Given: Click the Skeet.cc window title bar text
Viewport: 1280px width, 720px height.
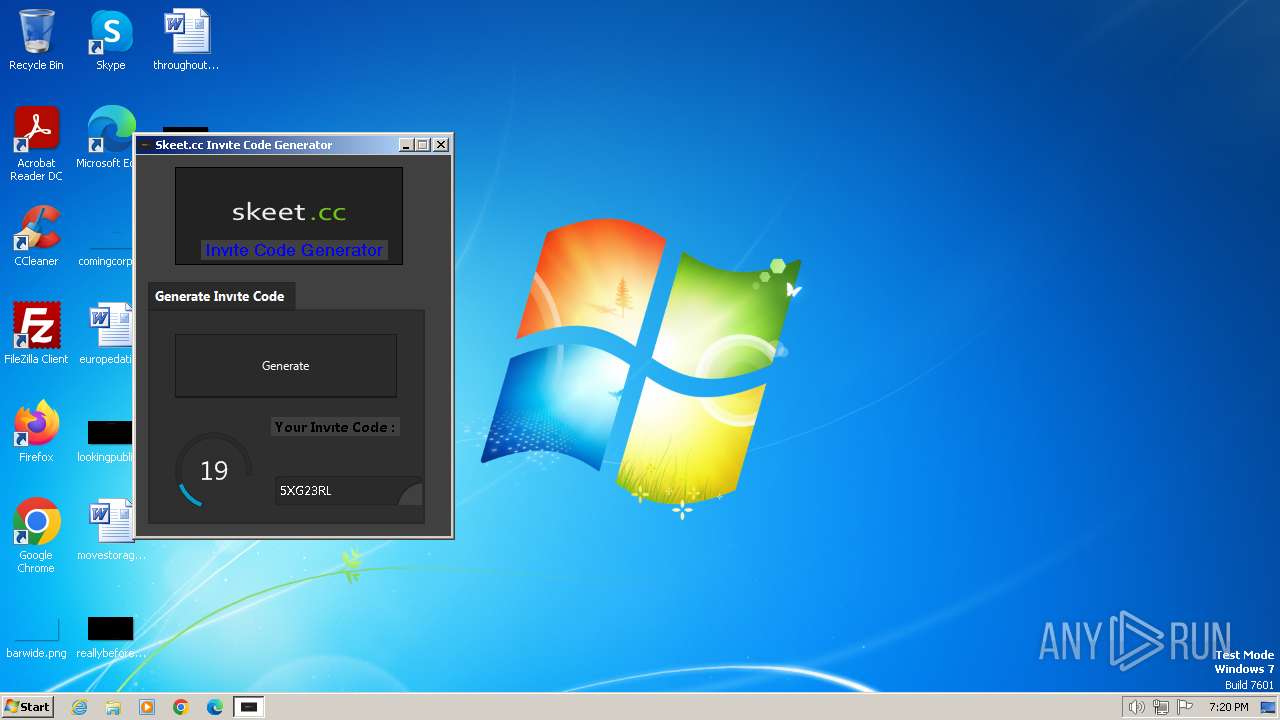Looking at the screenshot, I should point(244,145).
